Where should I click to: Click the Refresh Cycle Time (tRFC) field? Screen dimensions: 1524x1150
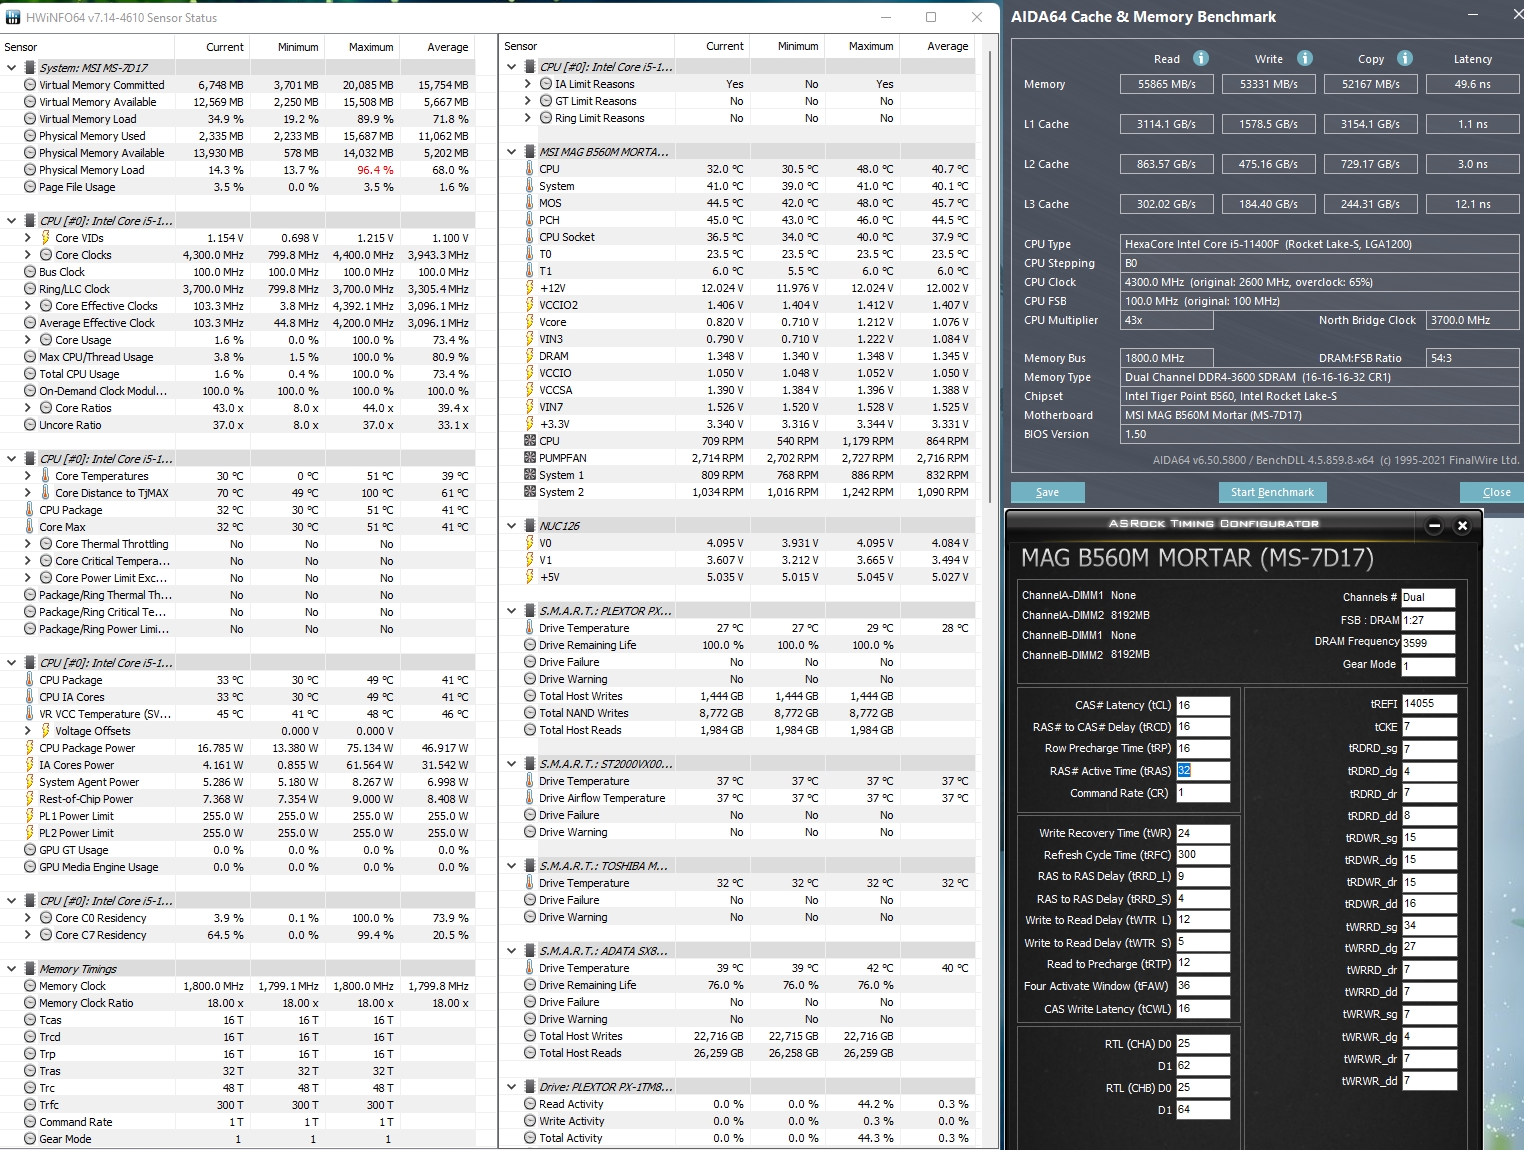(1202, 855)
